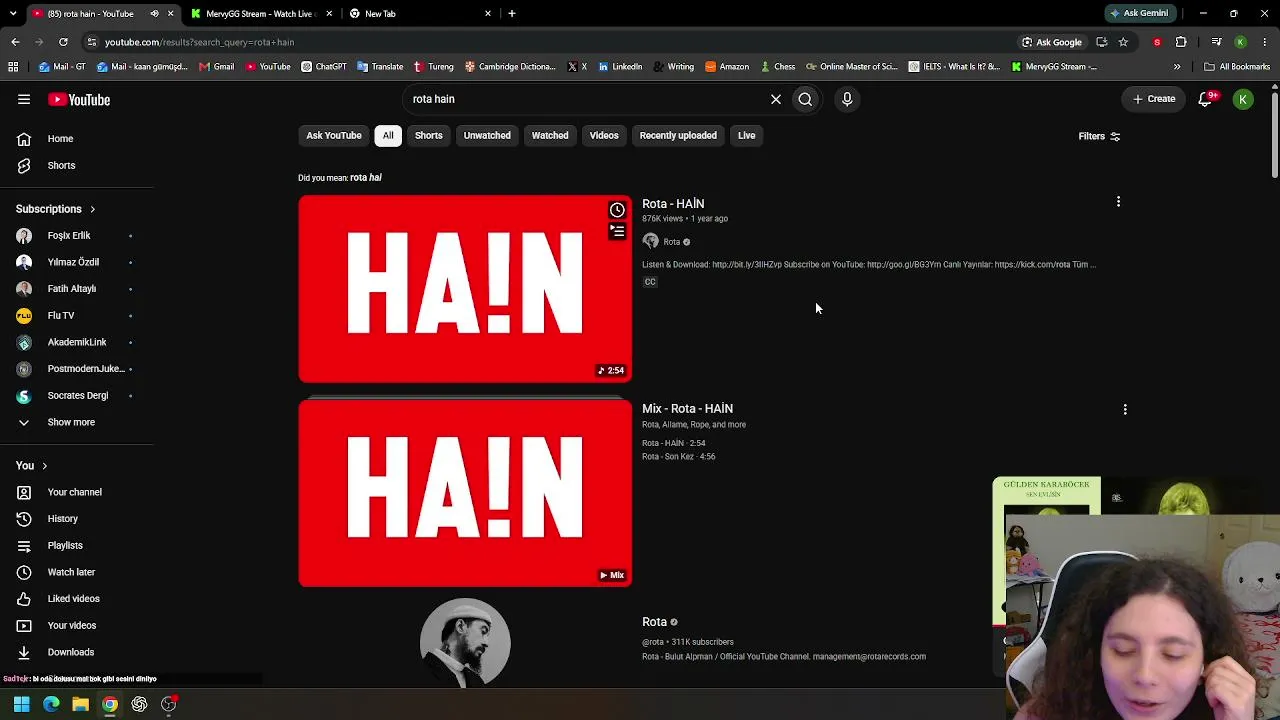Viewport: 1280px width, 720px height.
Task: Expand the Subscriptions section chevron
Action: [92, 209]
